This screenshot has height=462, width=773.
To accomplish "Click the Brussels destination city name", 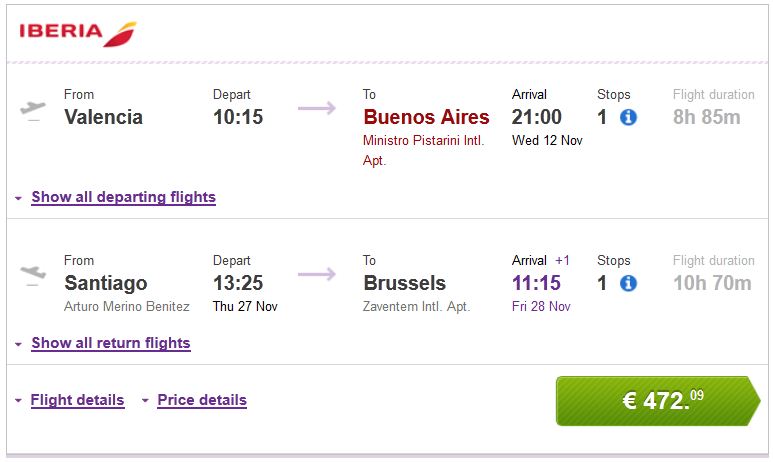I will 404,283.
